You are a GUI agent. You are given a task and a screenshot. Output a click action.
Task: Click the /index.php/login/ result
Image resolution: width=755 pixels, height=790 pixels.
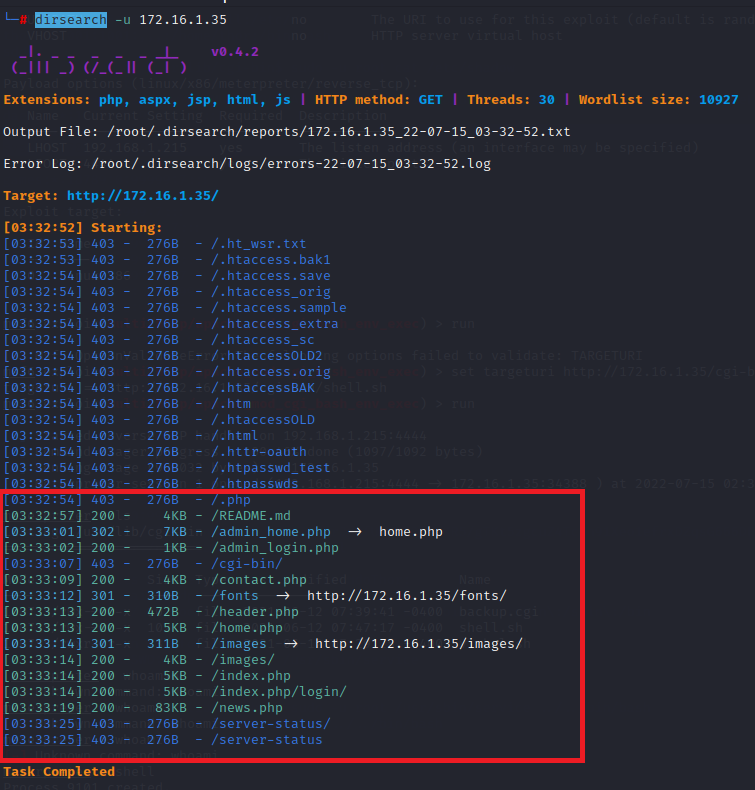(x=279, y=692)
